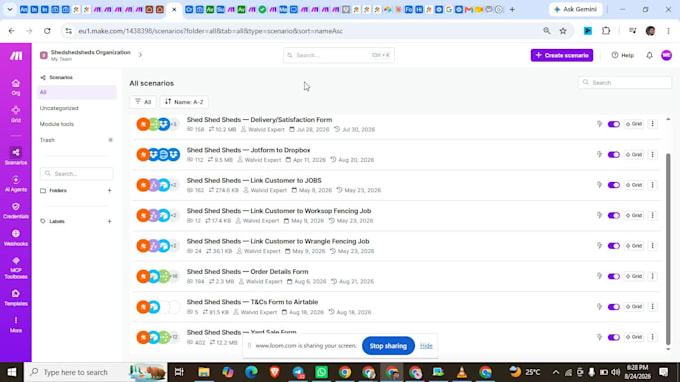This screenshot has width=680, height=382.
Task: Select the All scenarios category
Action: pos(77,92)
